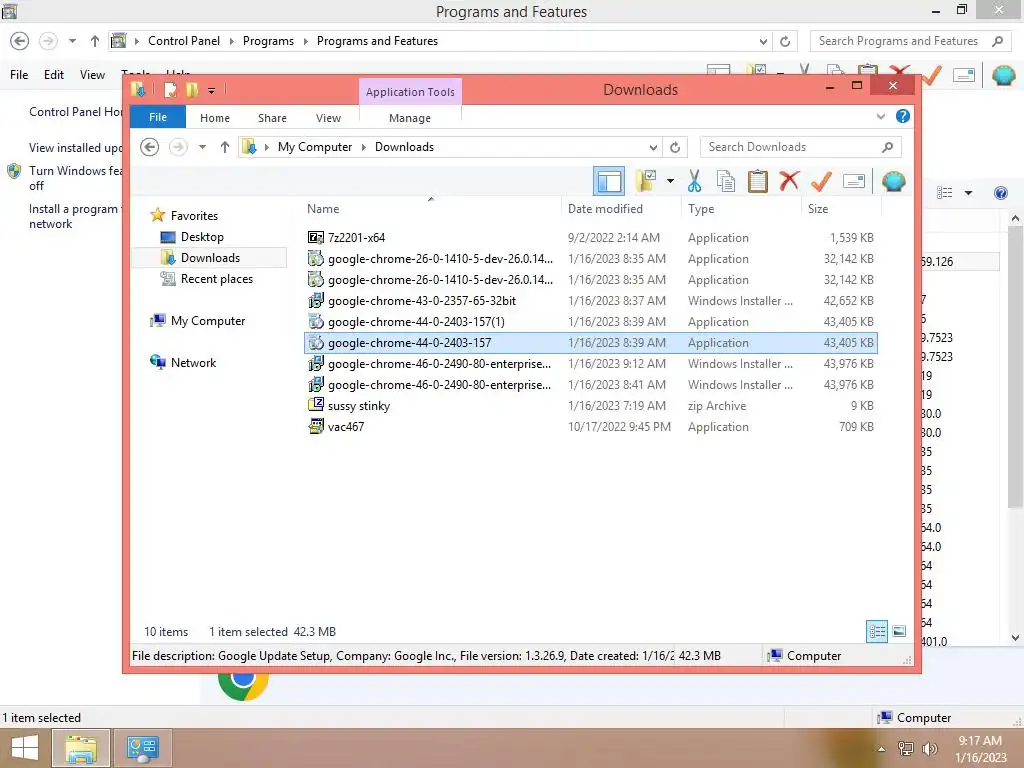This screenshot has width=1024, height=768.
Task: Select Desktop under Favorites
Action: point(202,236)
